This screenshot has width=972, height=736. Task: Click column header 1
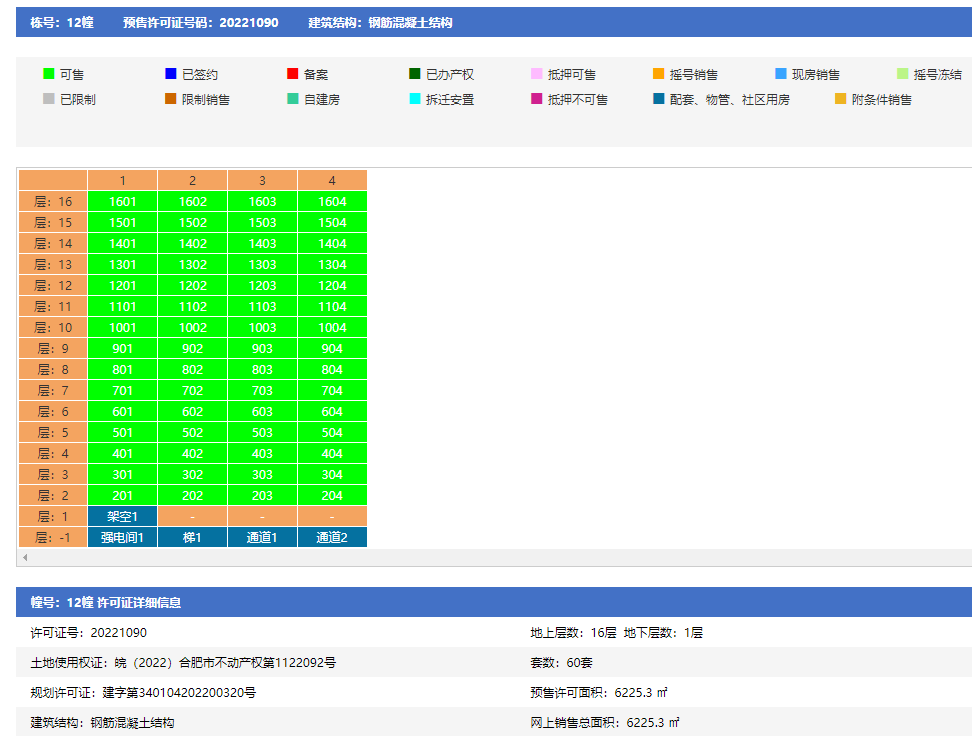[x=123, y=180]
